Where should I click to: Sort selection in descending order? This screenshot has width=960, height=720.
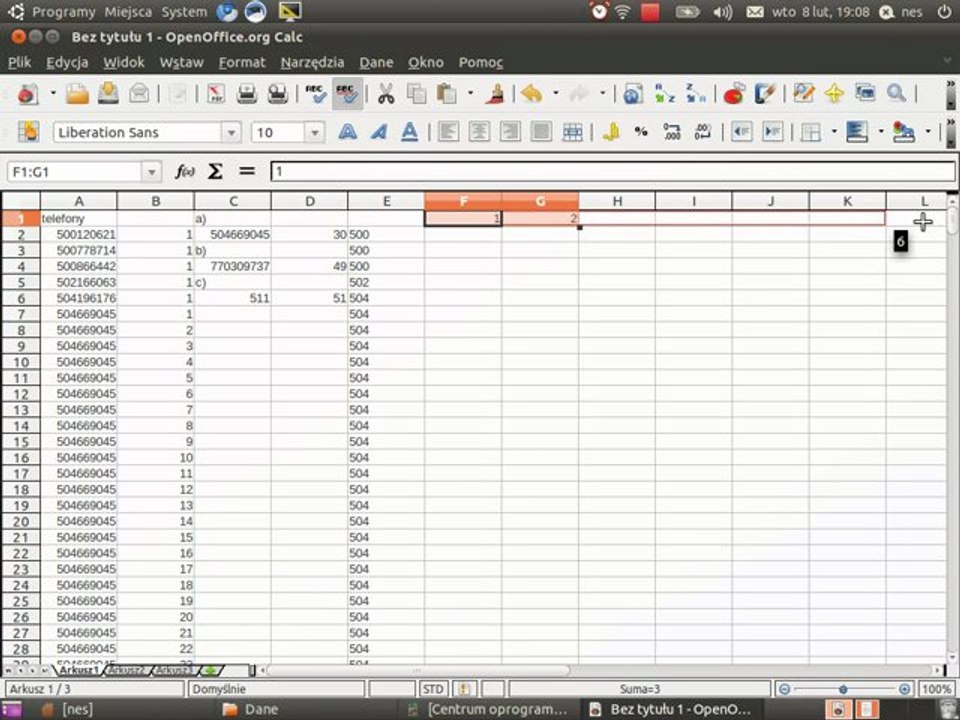[x=696, y=94]
